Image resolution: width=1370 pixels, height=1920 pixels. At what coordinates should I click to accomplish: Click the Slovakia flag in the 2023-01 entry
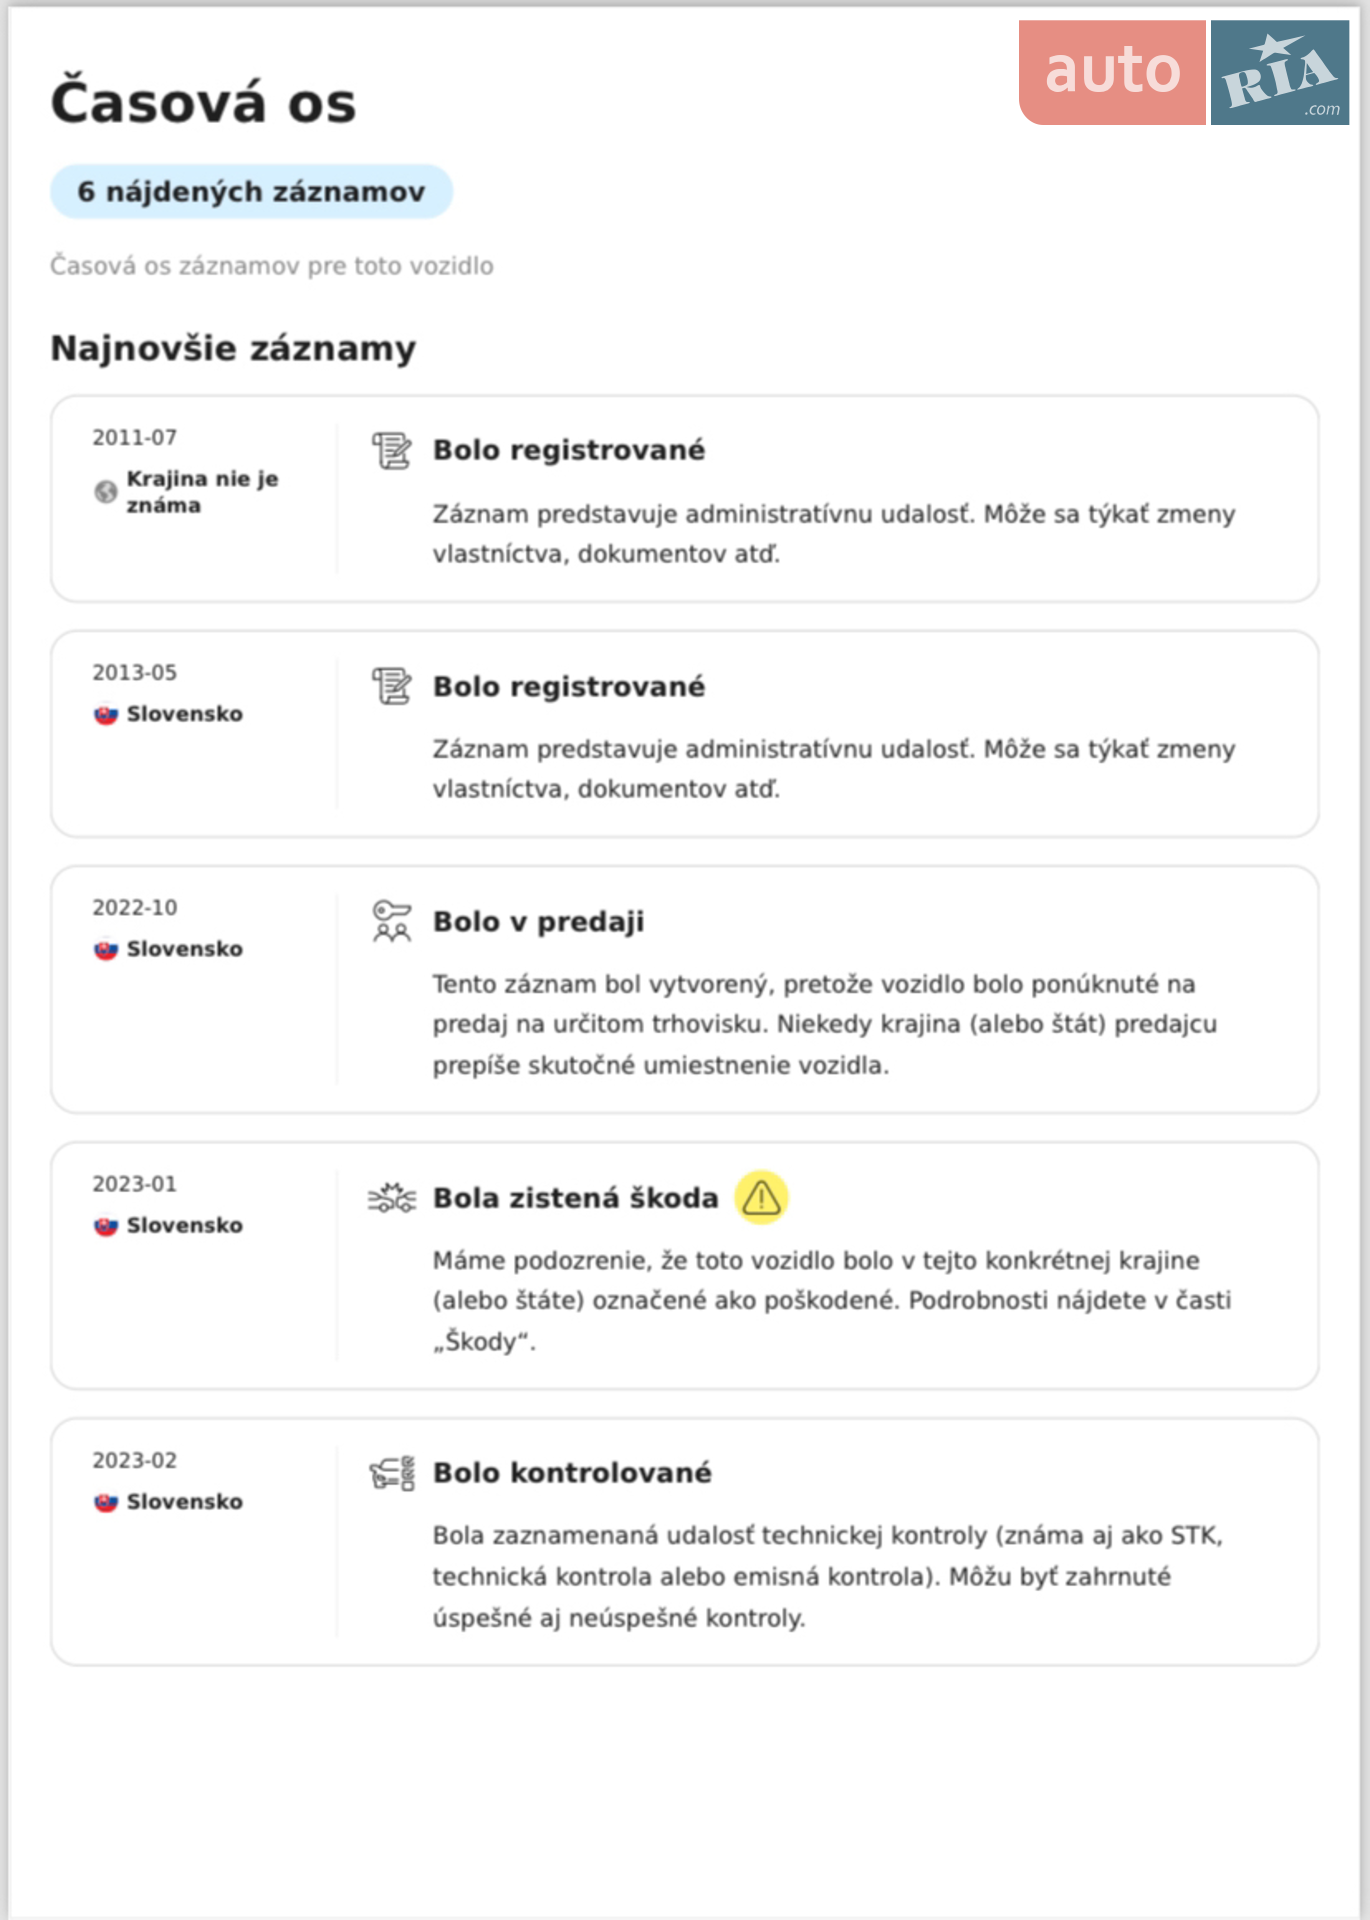pyautogui.click(x=106, y=1226)
